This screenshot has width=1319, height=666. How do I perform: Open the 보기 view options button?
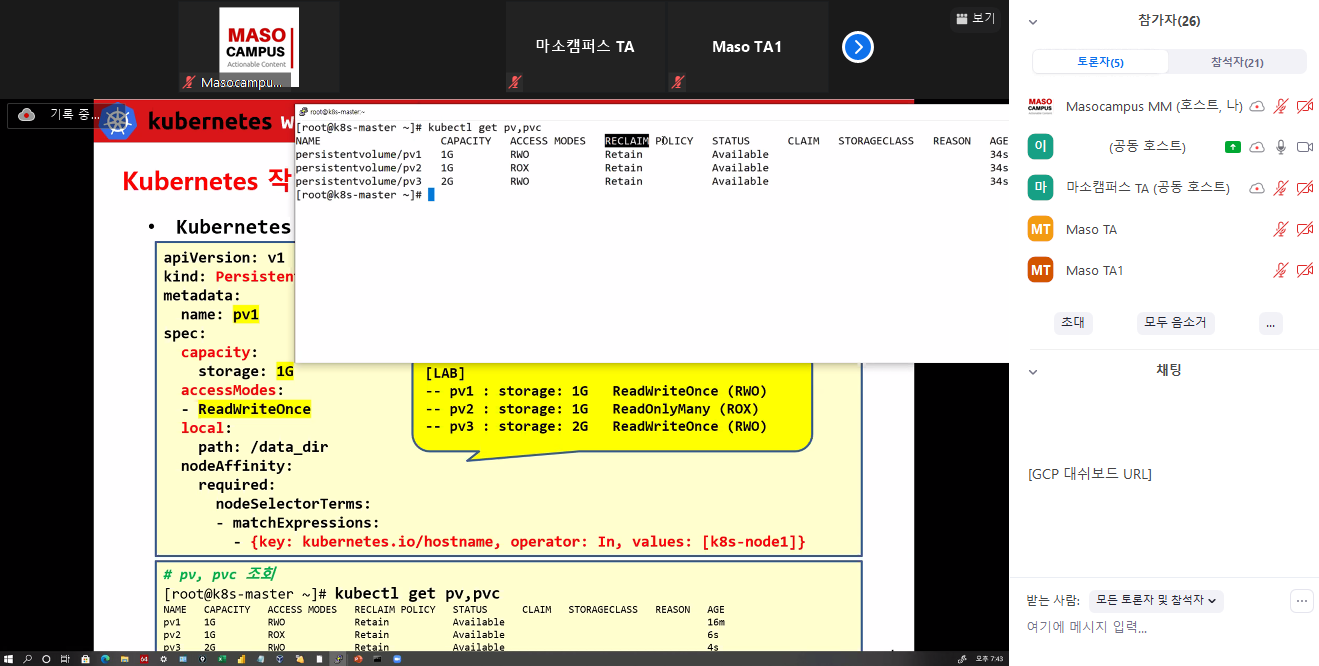975,18
